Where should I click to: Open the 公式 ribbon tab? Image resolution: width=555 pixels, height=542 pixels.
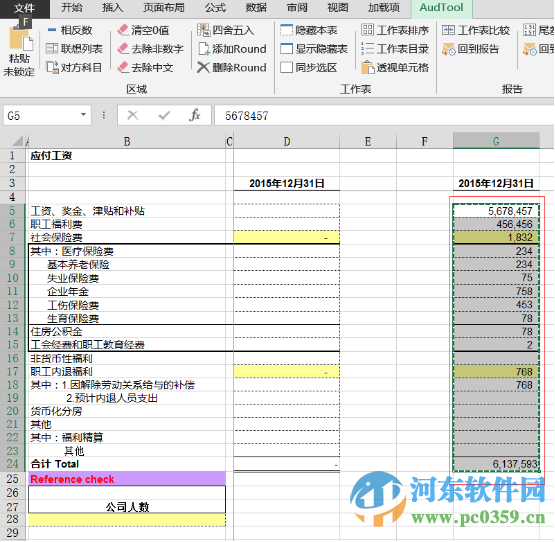tap(215, 7)
